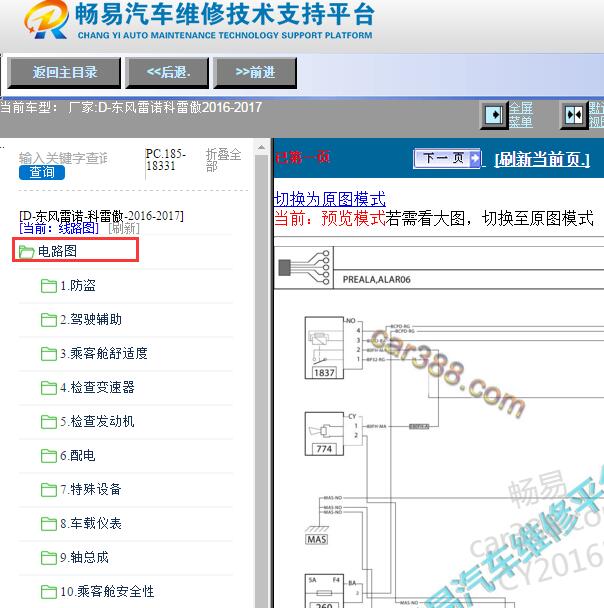Viewport: 604px width, 608px height.
Task: Click the [刷新] link in sidebar
Action: (x=124, y=228)
